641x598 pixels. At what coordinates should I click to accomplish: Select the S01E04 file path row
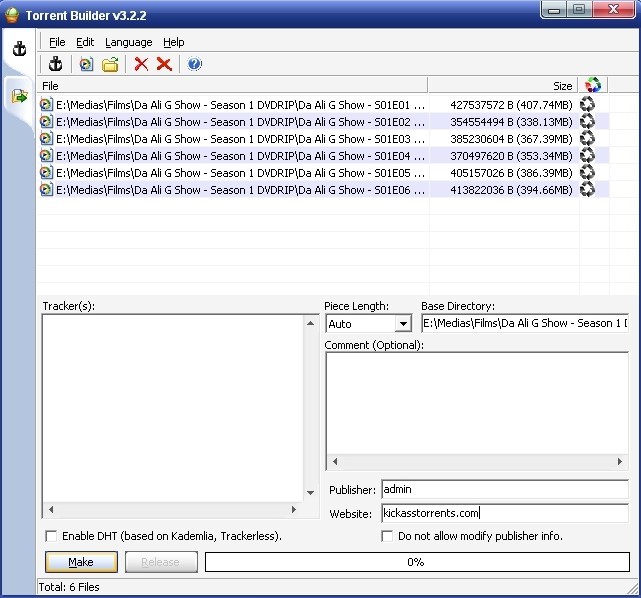click(240, 156)
